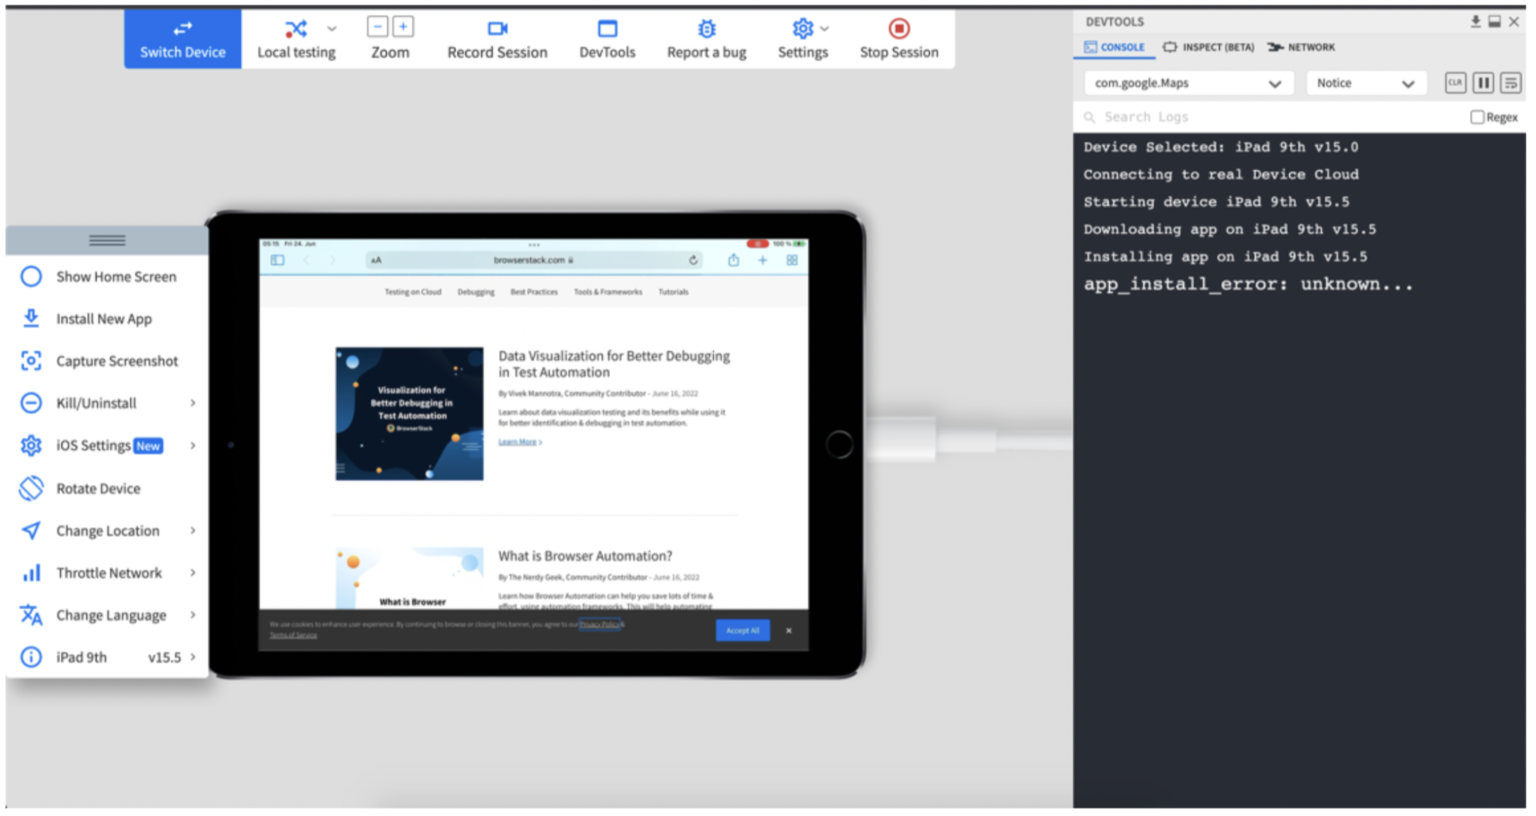Select the Switch Device tool
Image resolution: width=1536 pixels, height=816 pixels.
point(182,38)
